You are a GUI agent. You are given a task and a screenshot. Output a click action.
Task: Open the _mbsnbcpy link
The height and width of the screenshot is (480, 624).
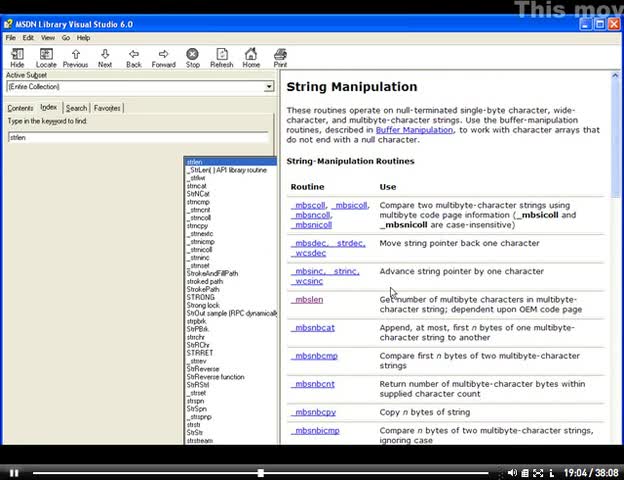[x=314, y=413]
